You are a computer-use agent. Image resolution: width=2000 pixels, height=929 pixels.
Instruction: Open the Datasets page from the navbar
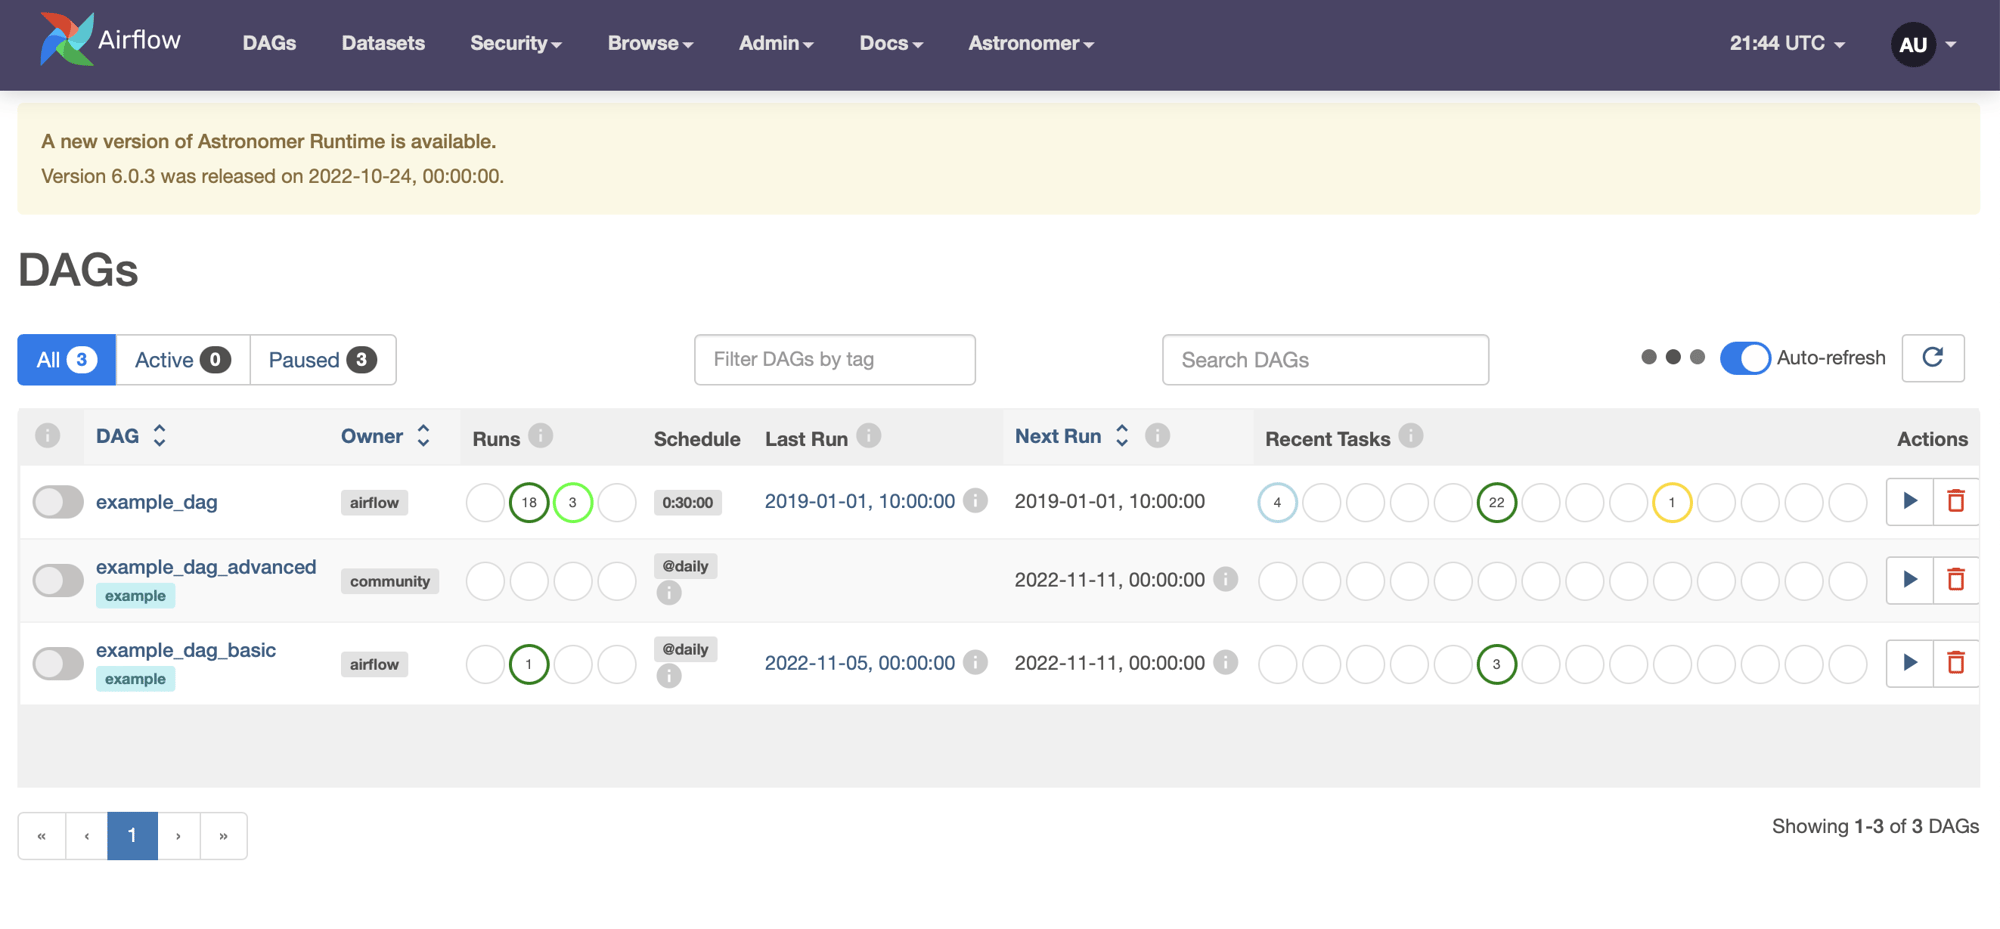[383, 43]
